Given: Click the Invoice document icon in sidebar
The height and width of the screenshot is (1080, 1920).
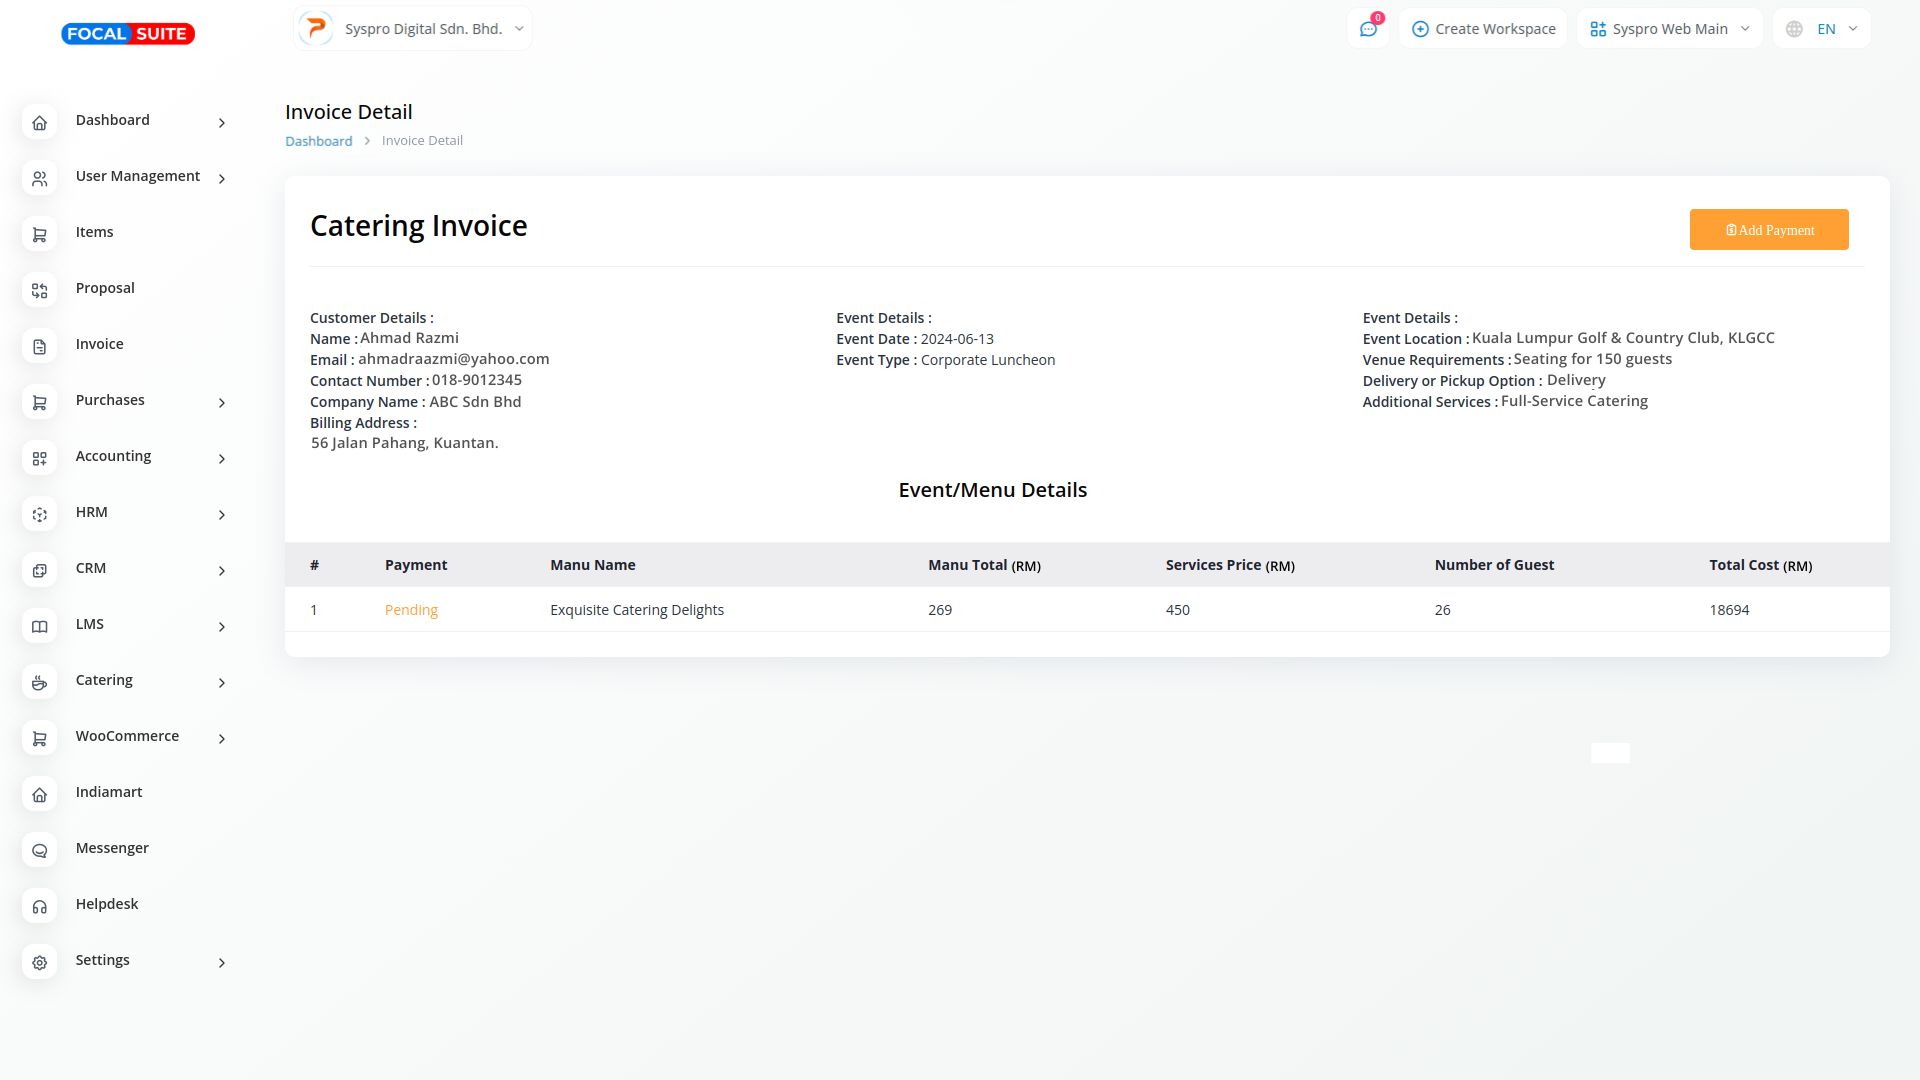Looking at the screenshot, I should [x=39, y=347].
